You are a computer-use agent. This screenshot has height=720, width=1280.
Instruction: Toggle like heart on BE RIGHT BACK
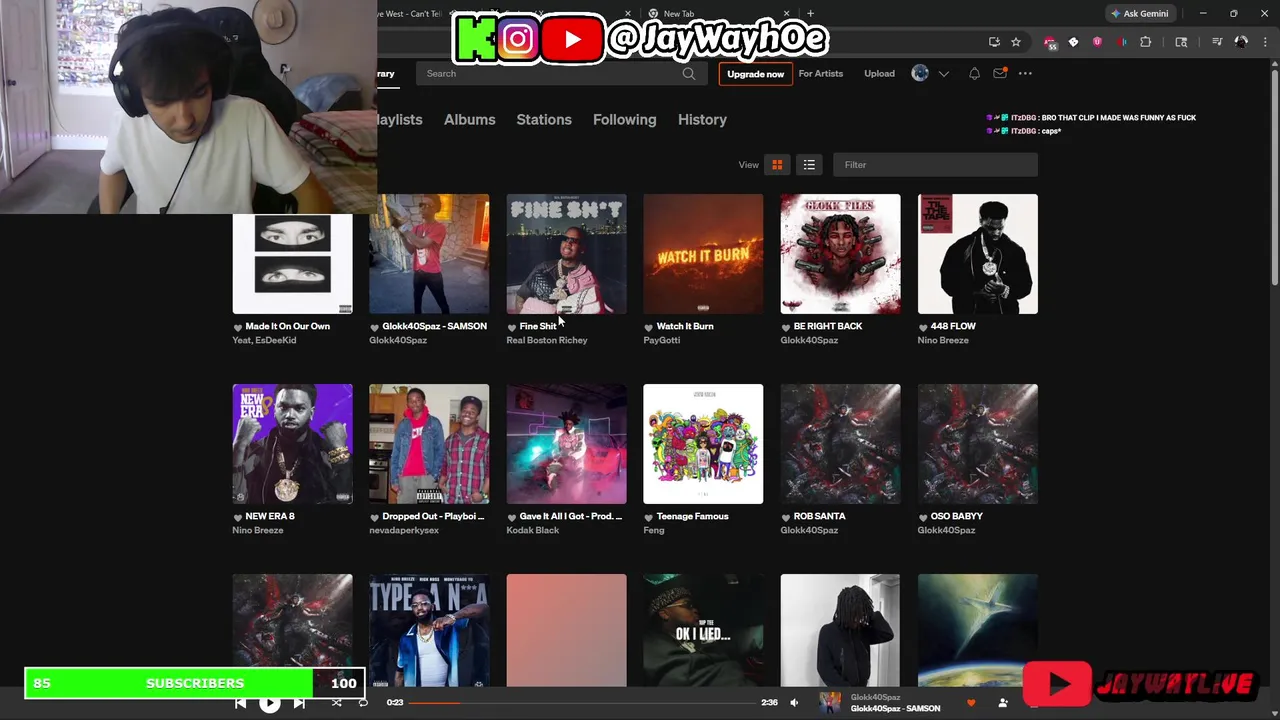pos(786,327)
